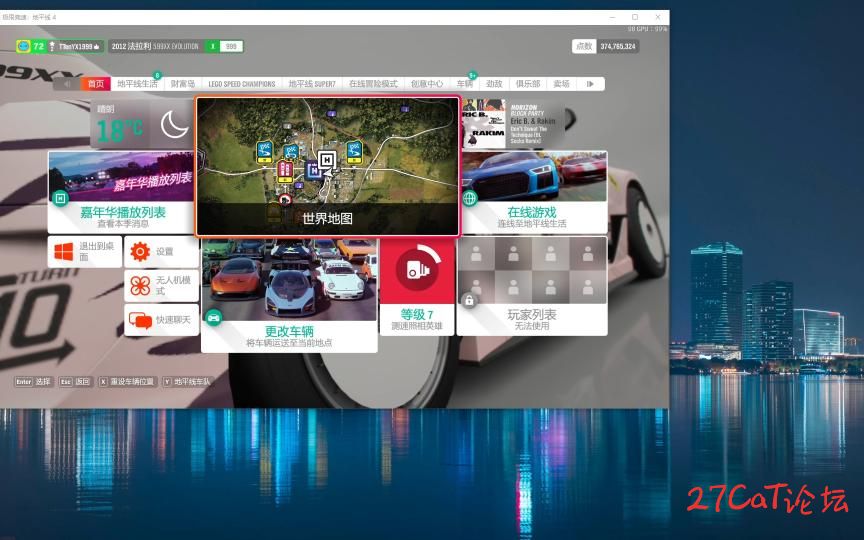Click the globe icon on 在线游戏

469,198
